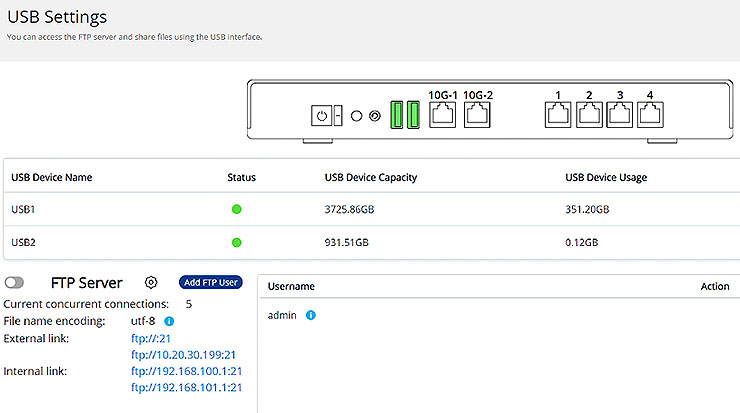Click the power button on device diagram
740x413 pixels.
[x=321, y=115]
